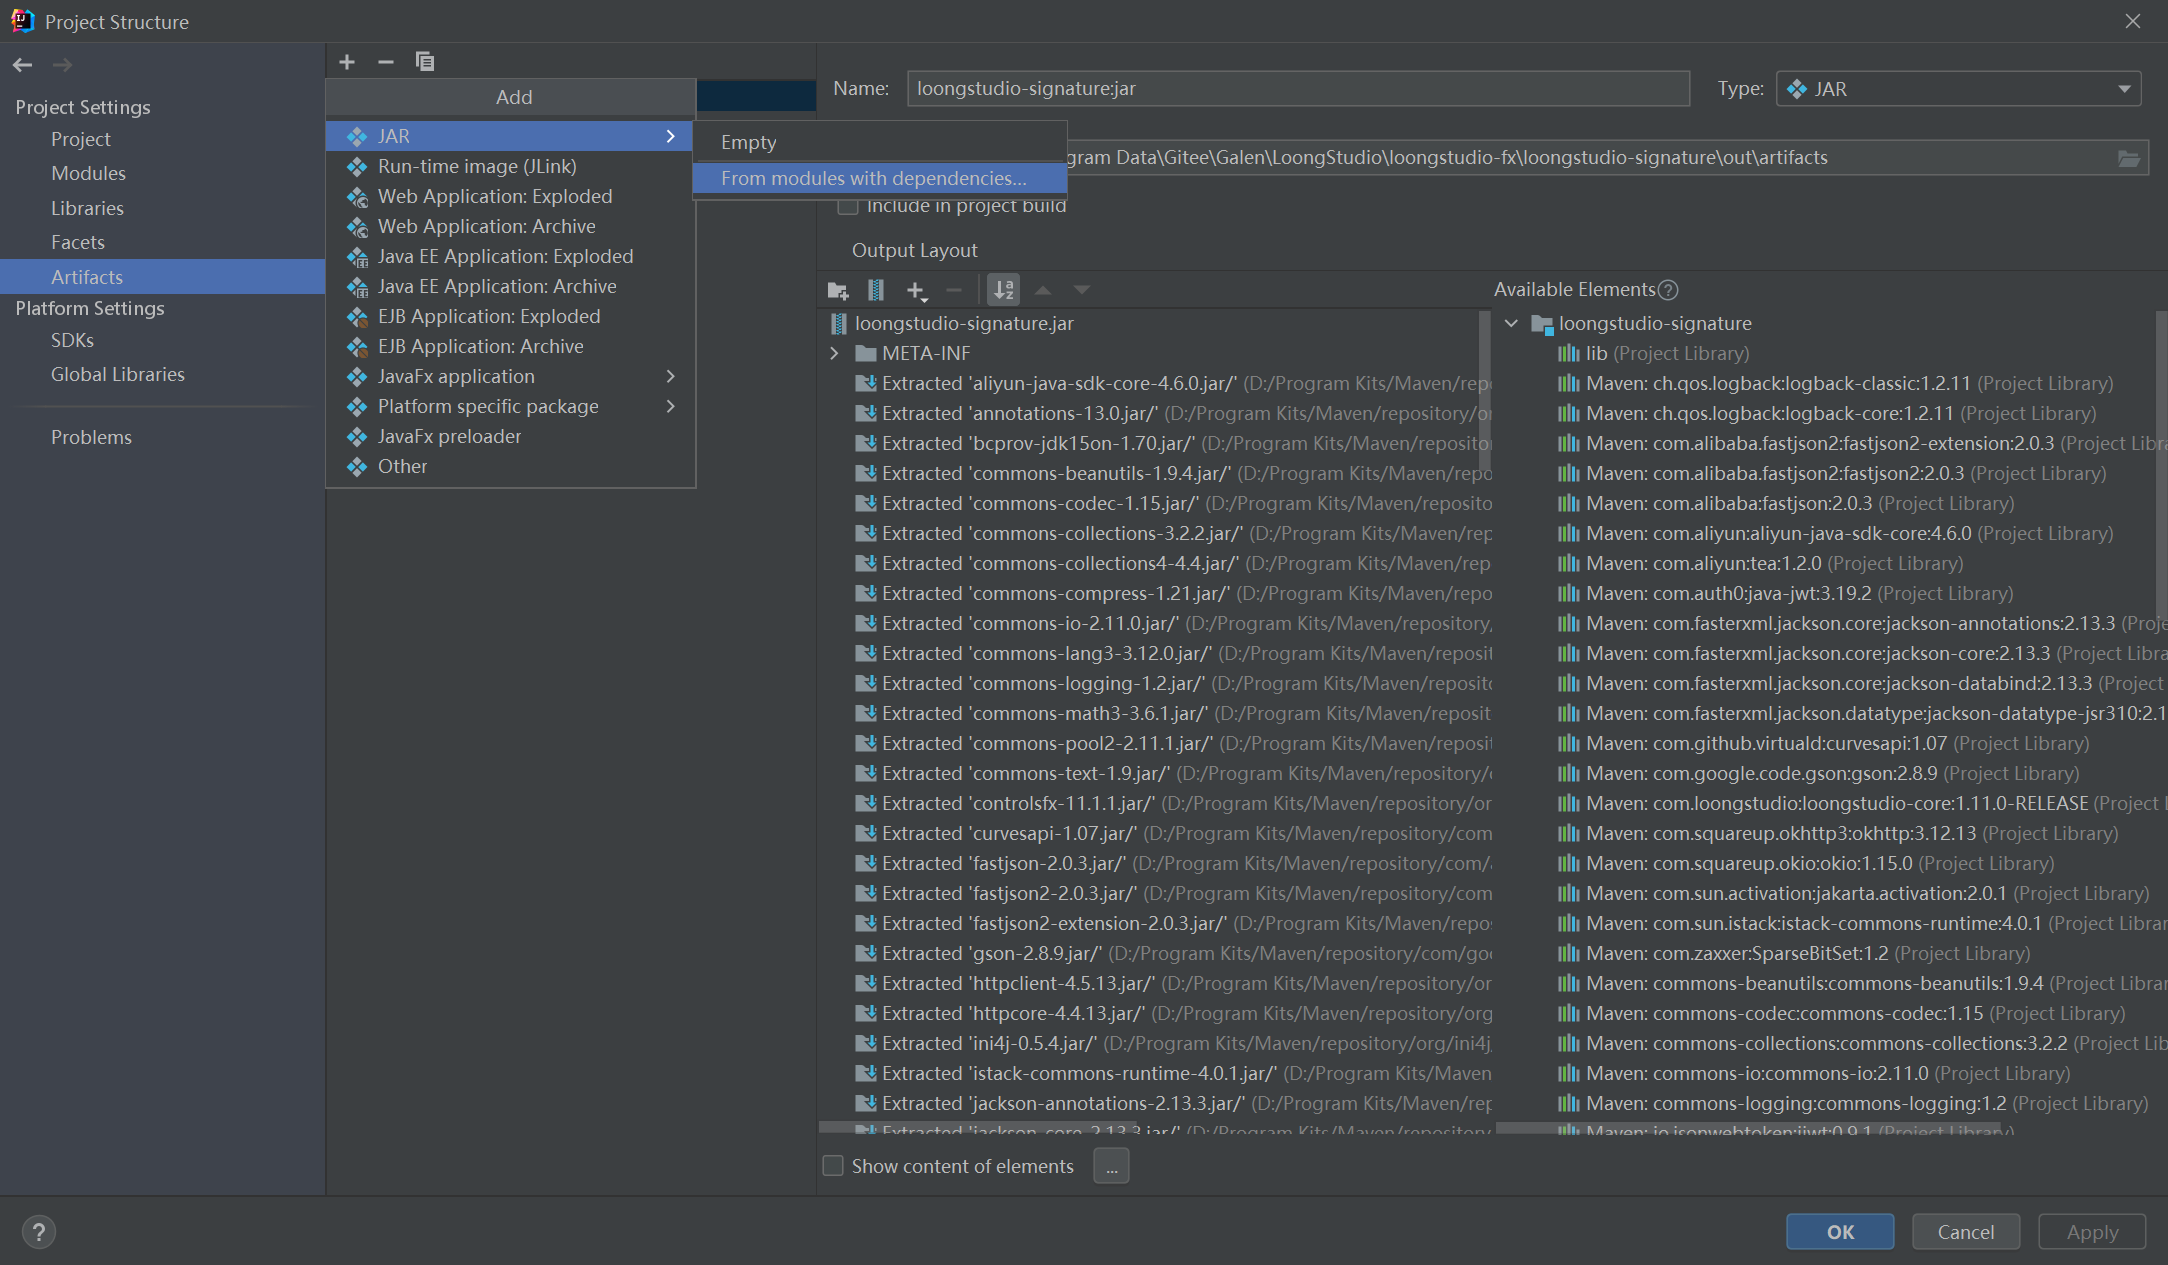This screenshot has height=1265, width=2168.
Task: Click the Available Elements help icon
Action: pos(1668,290)
